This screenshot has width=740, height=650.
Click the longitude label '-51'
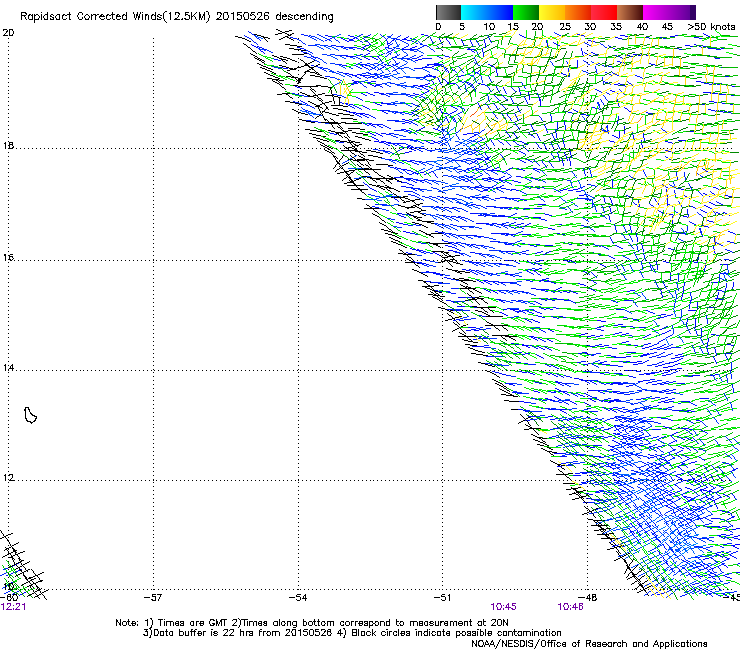pos(442,597)
